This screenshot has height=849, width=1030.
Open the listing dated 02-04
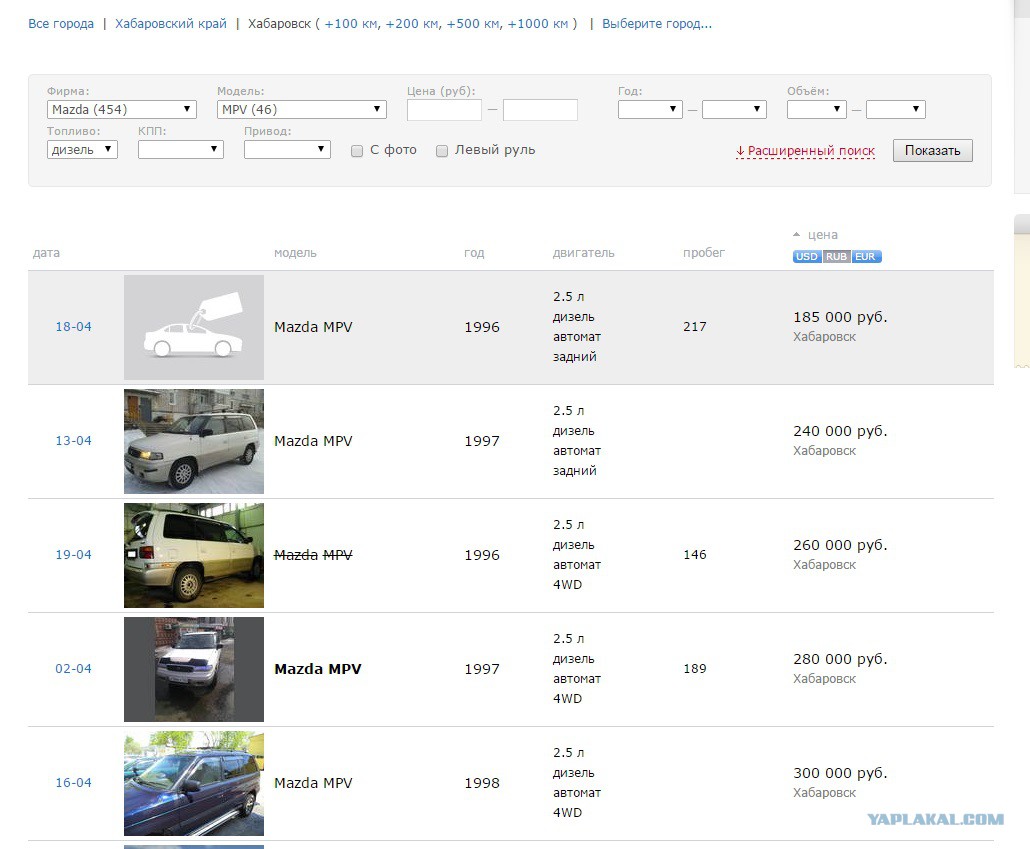point(74,669)
